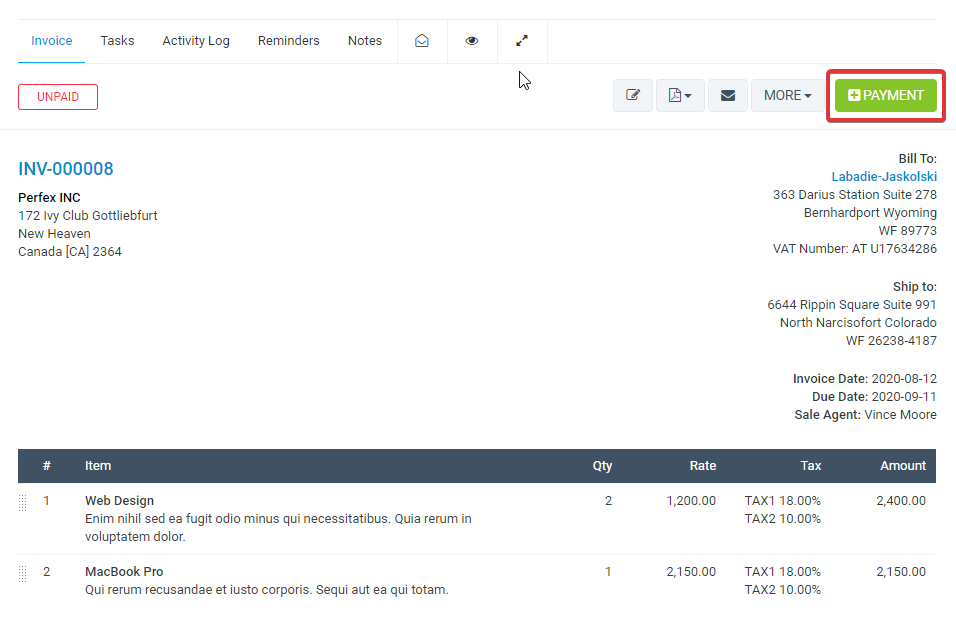
Task: Click the open envelope icon tab
Action: click(422, 41)
